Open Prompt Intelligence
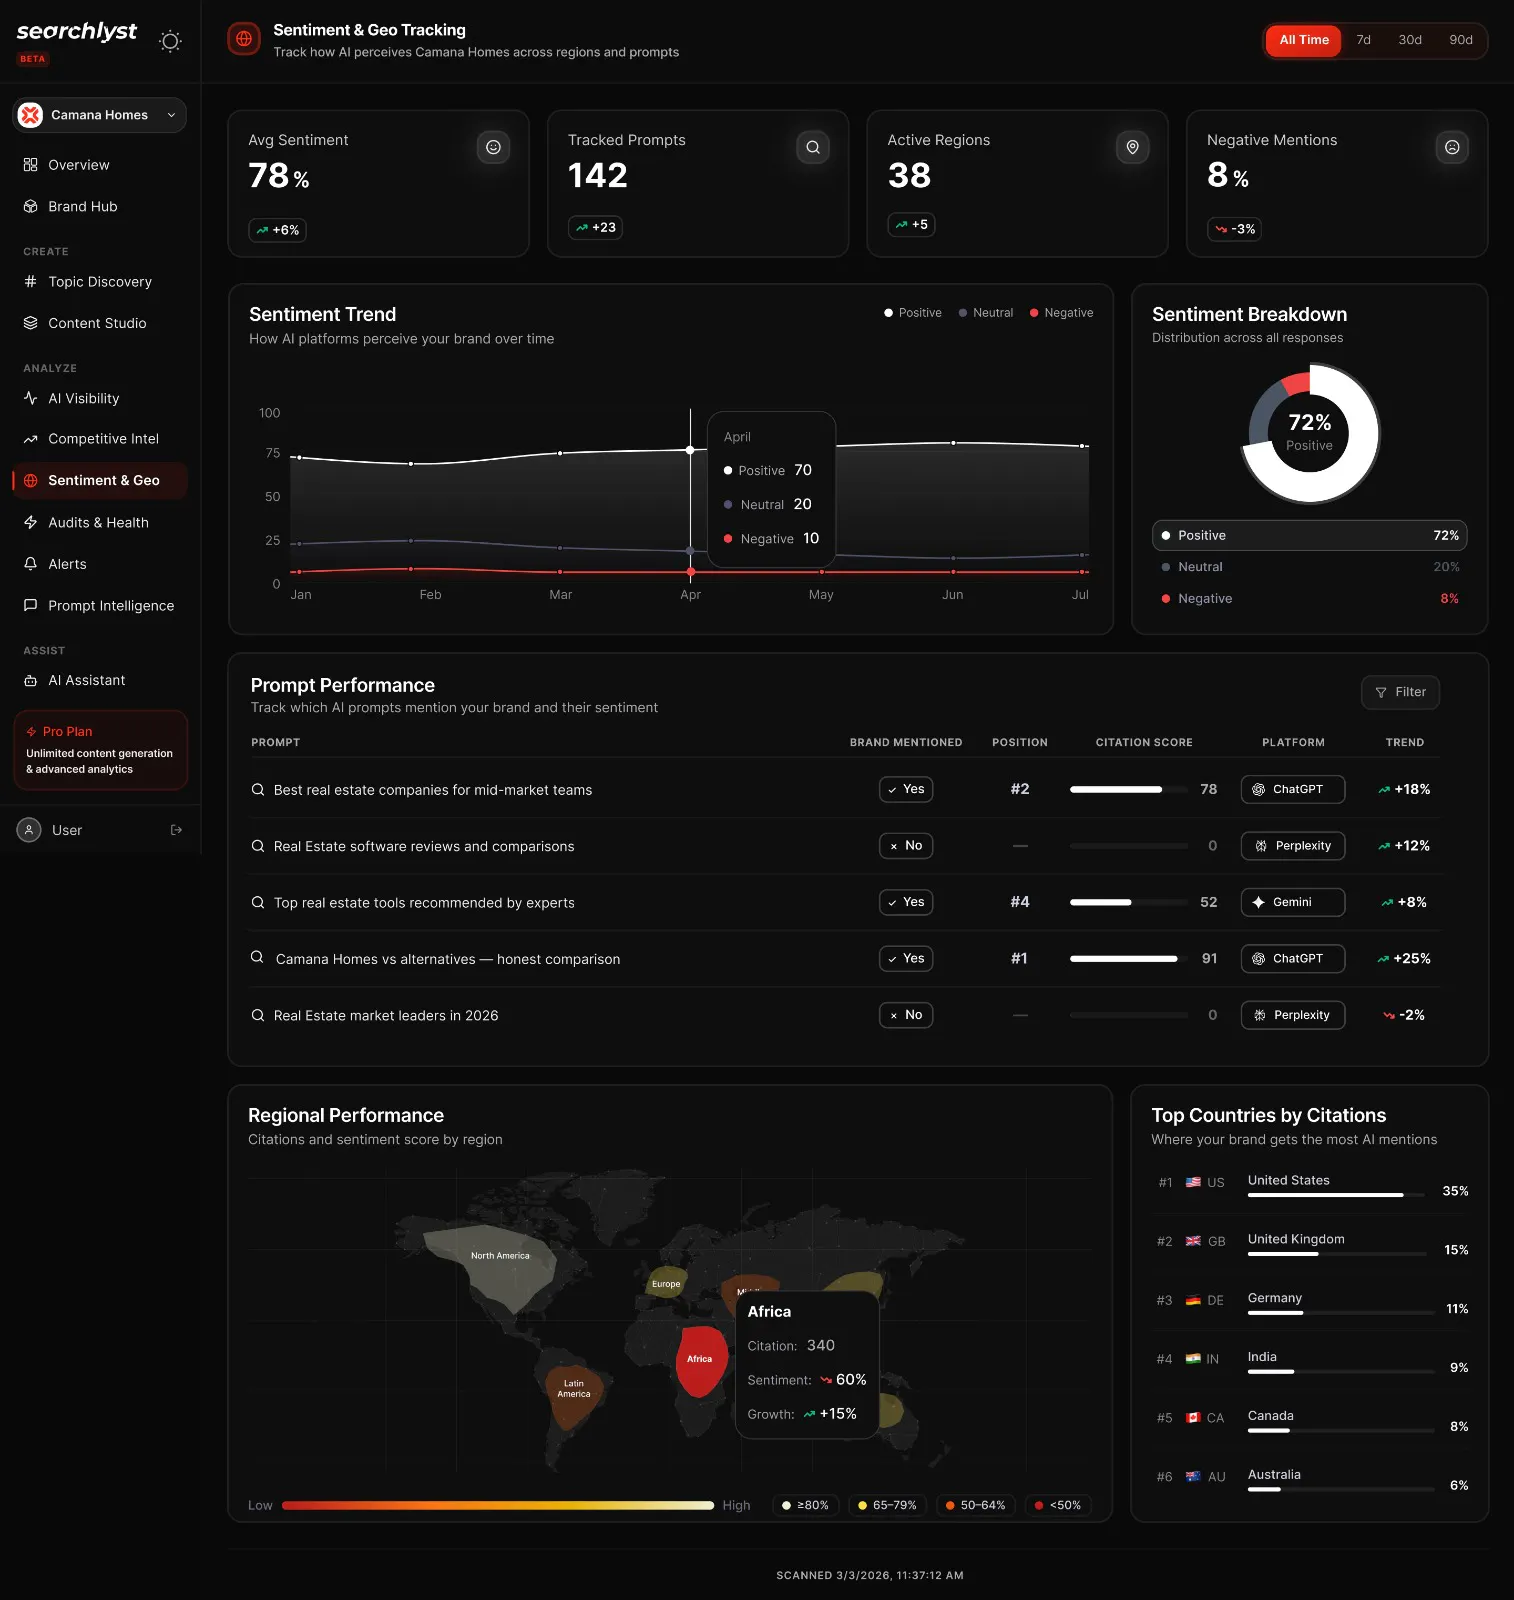The height and width of the screenshot is (1600, 1514). click(99, 605)
